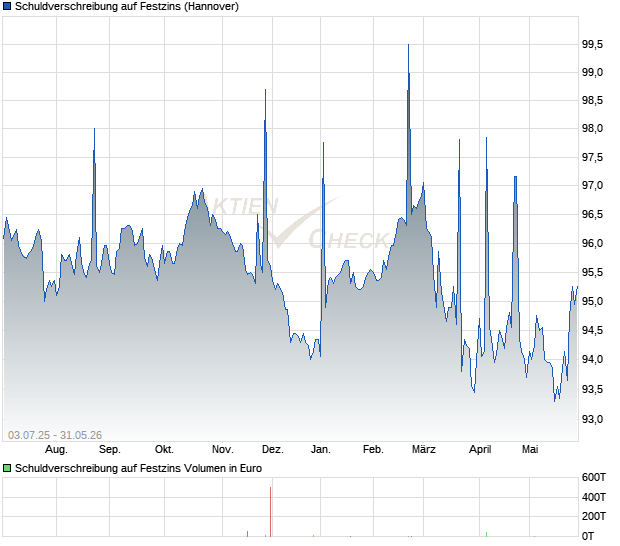Click the tallest red volume bar in December
The image size is (620, 546).
coord(270,512)
